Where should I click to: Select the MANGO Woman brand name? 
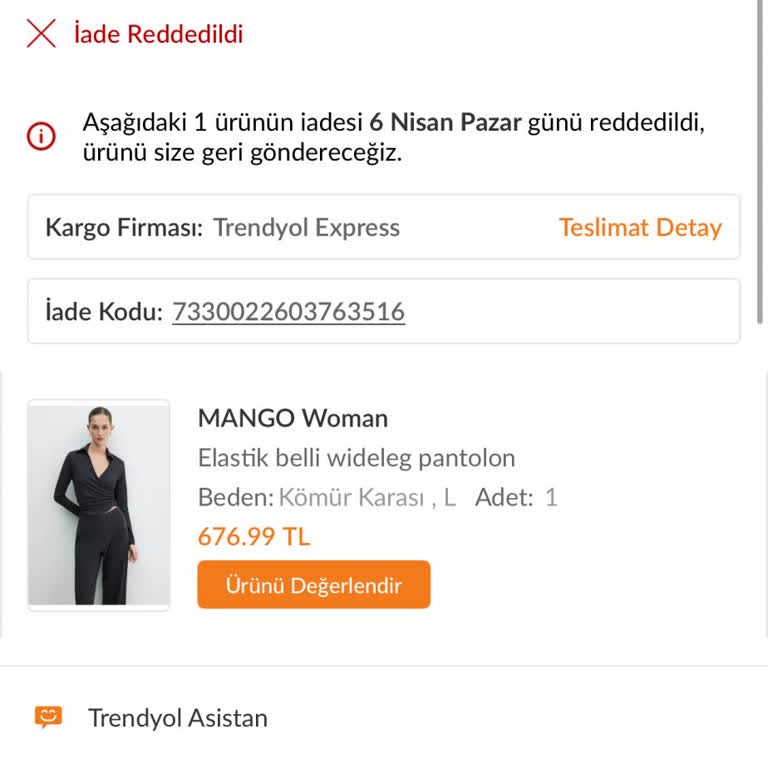tap(292, 418)
